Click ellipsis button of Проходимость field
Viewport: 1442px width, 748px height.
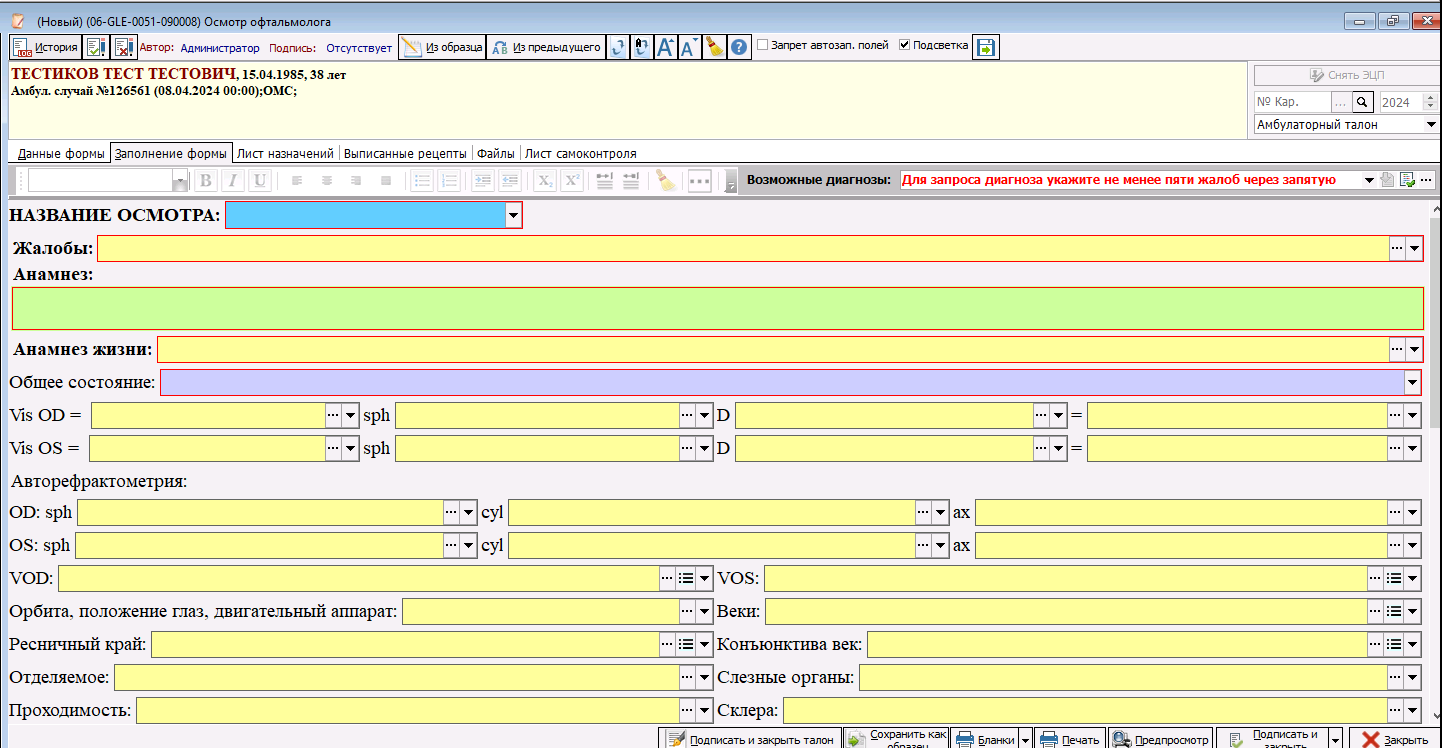tap(688, 711)
